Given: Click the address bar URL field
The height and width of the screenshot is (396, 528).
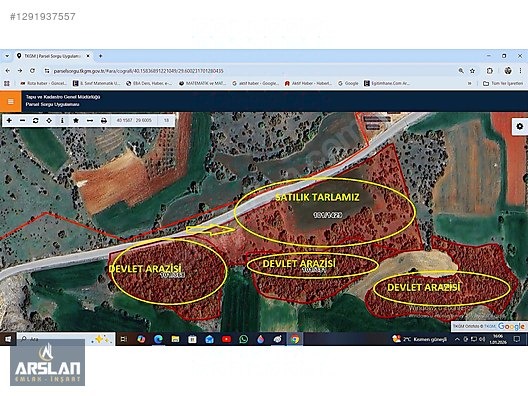Looking at the screenshot, I should coord(249,71).
